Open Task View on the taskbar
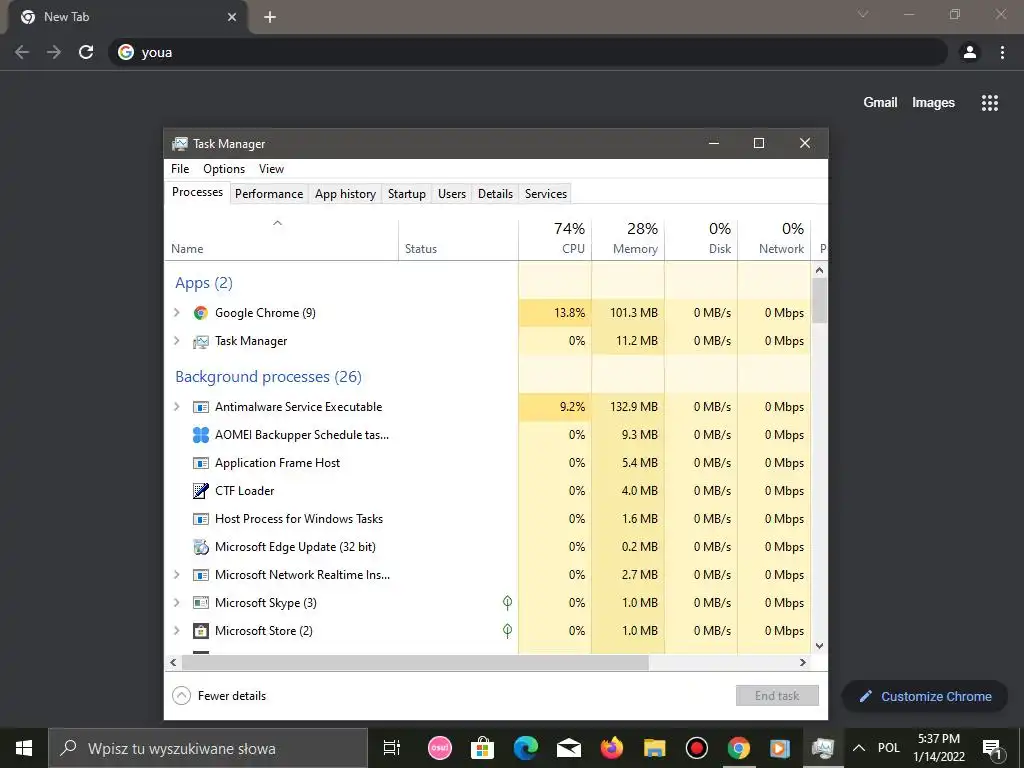Image resolution: width=1024 pixels, height=768 pixels. 392,748
